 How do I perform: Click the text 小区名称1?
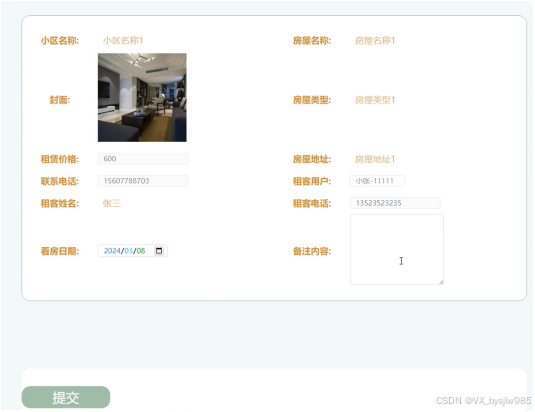(123, 41)
